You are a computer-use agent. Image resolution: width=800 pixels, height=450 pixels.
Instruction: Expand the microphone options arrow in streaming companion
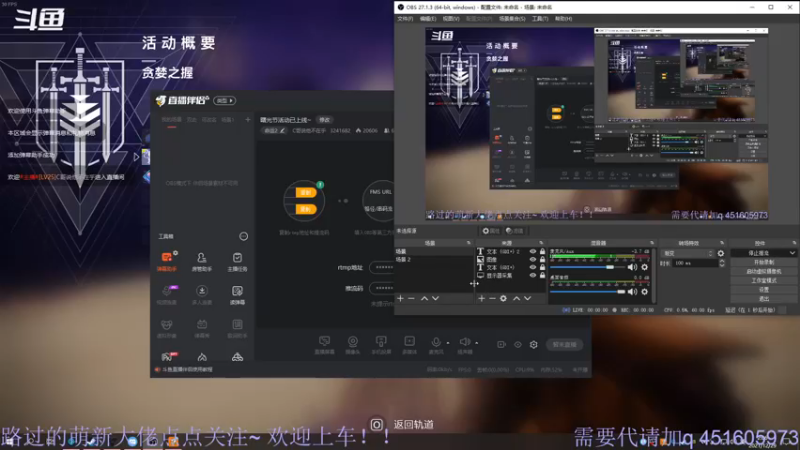pos(448,343)
